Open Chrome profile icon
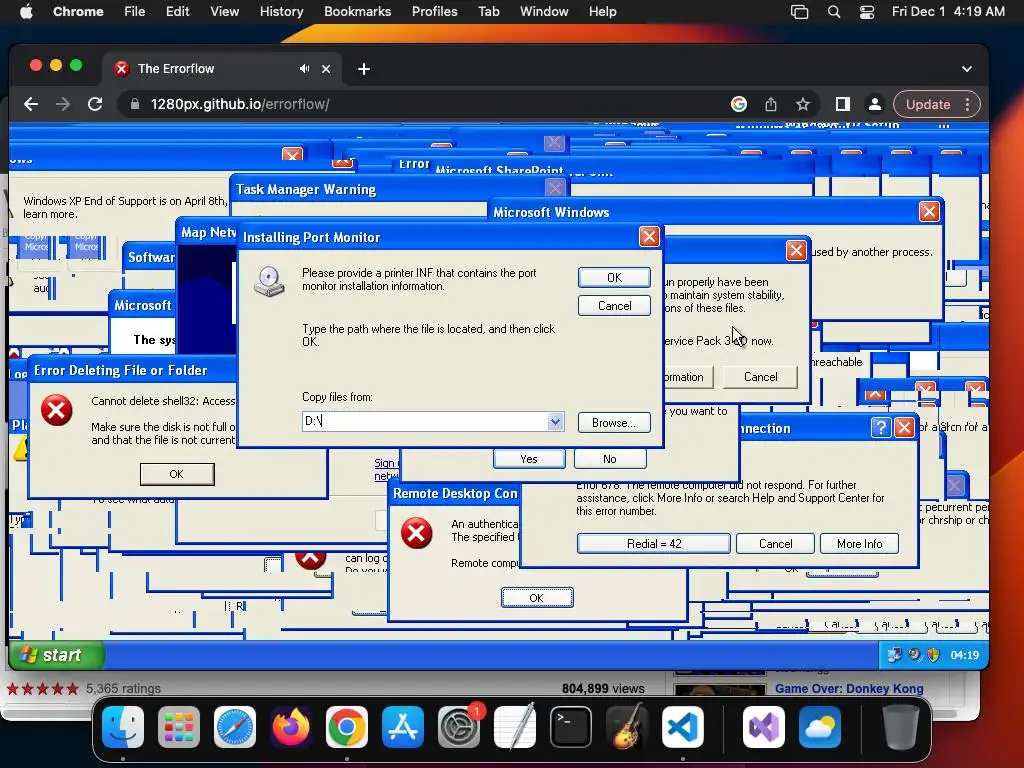 (874, 104)
